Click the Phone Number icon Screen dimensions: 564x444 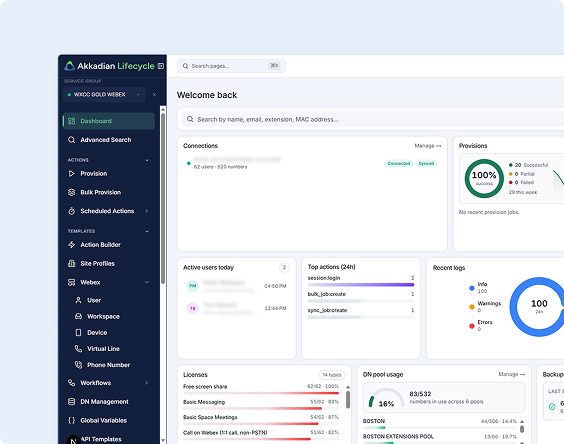[78, 365]
